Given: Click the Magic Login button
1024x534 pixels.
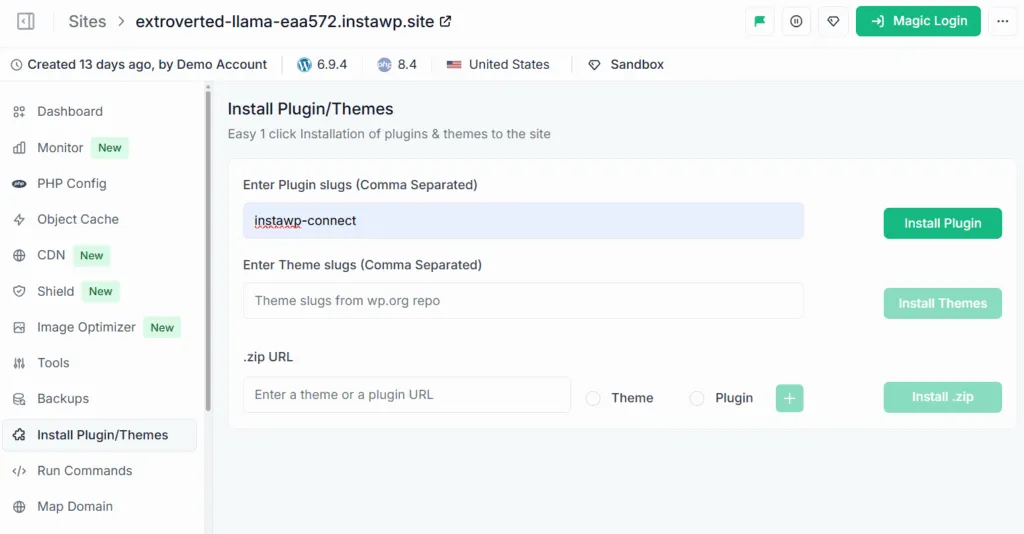Looking at the screenshot, I should [x=918, y=21].
